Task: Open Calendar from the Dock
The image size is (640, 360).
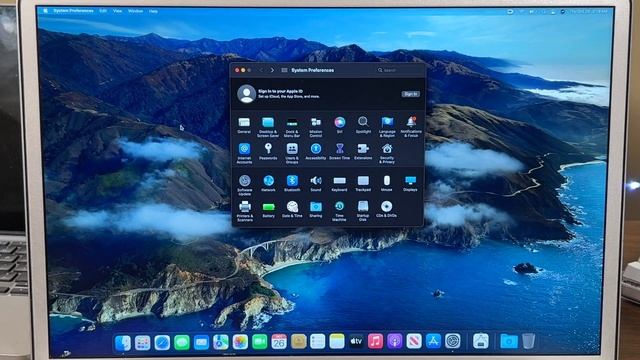Action: click(279, 342)
